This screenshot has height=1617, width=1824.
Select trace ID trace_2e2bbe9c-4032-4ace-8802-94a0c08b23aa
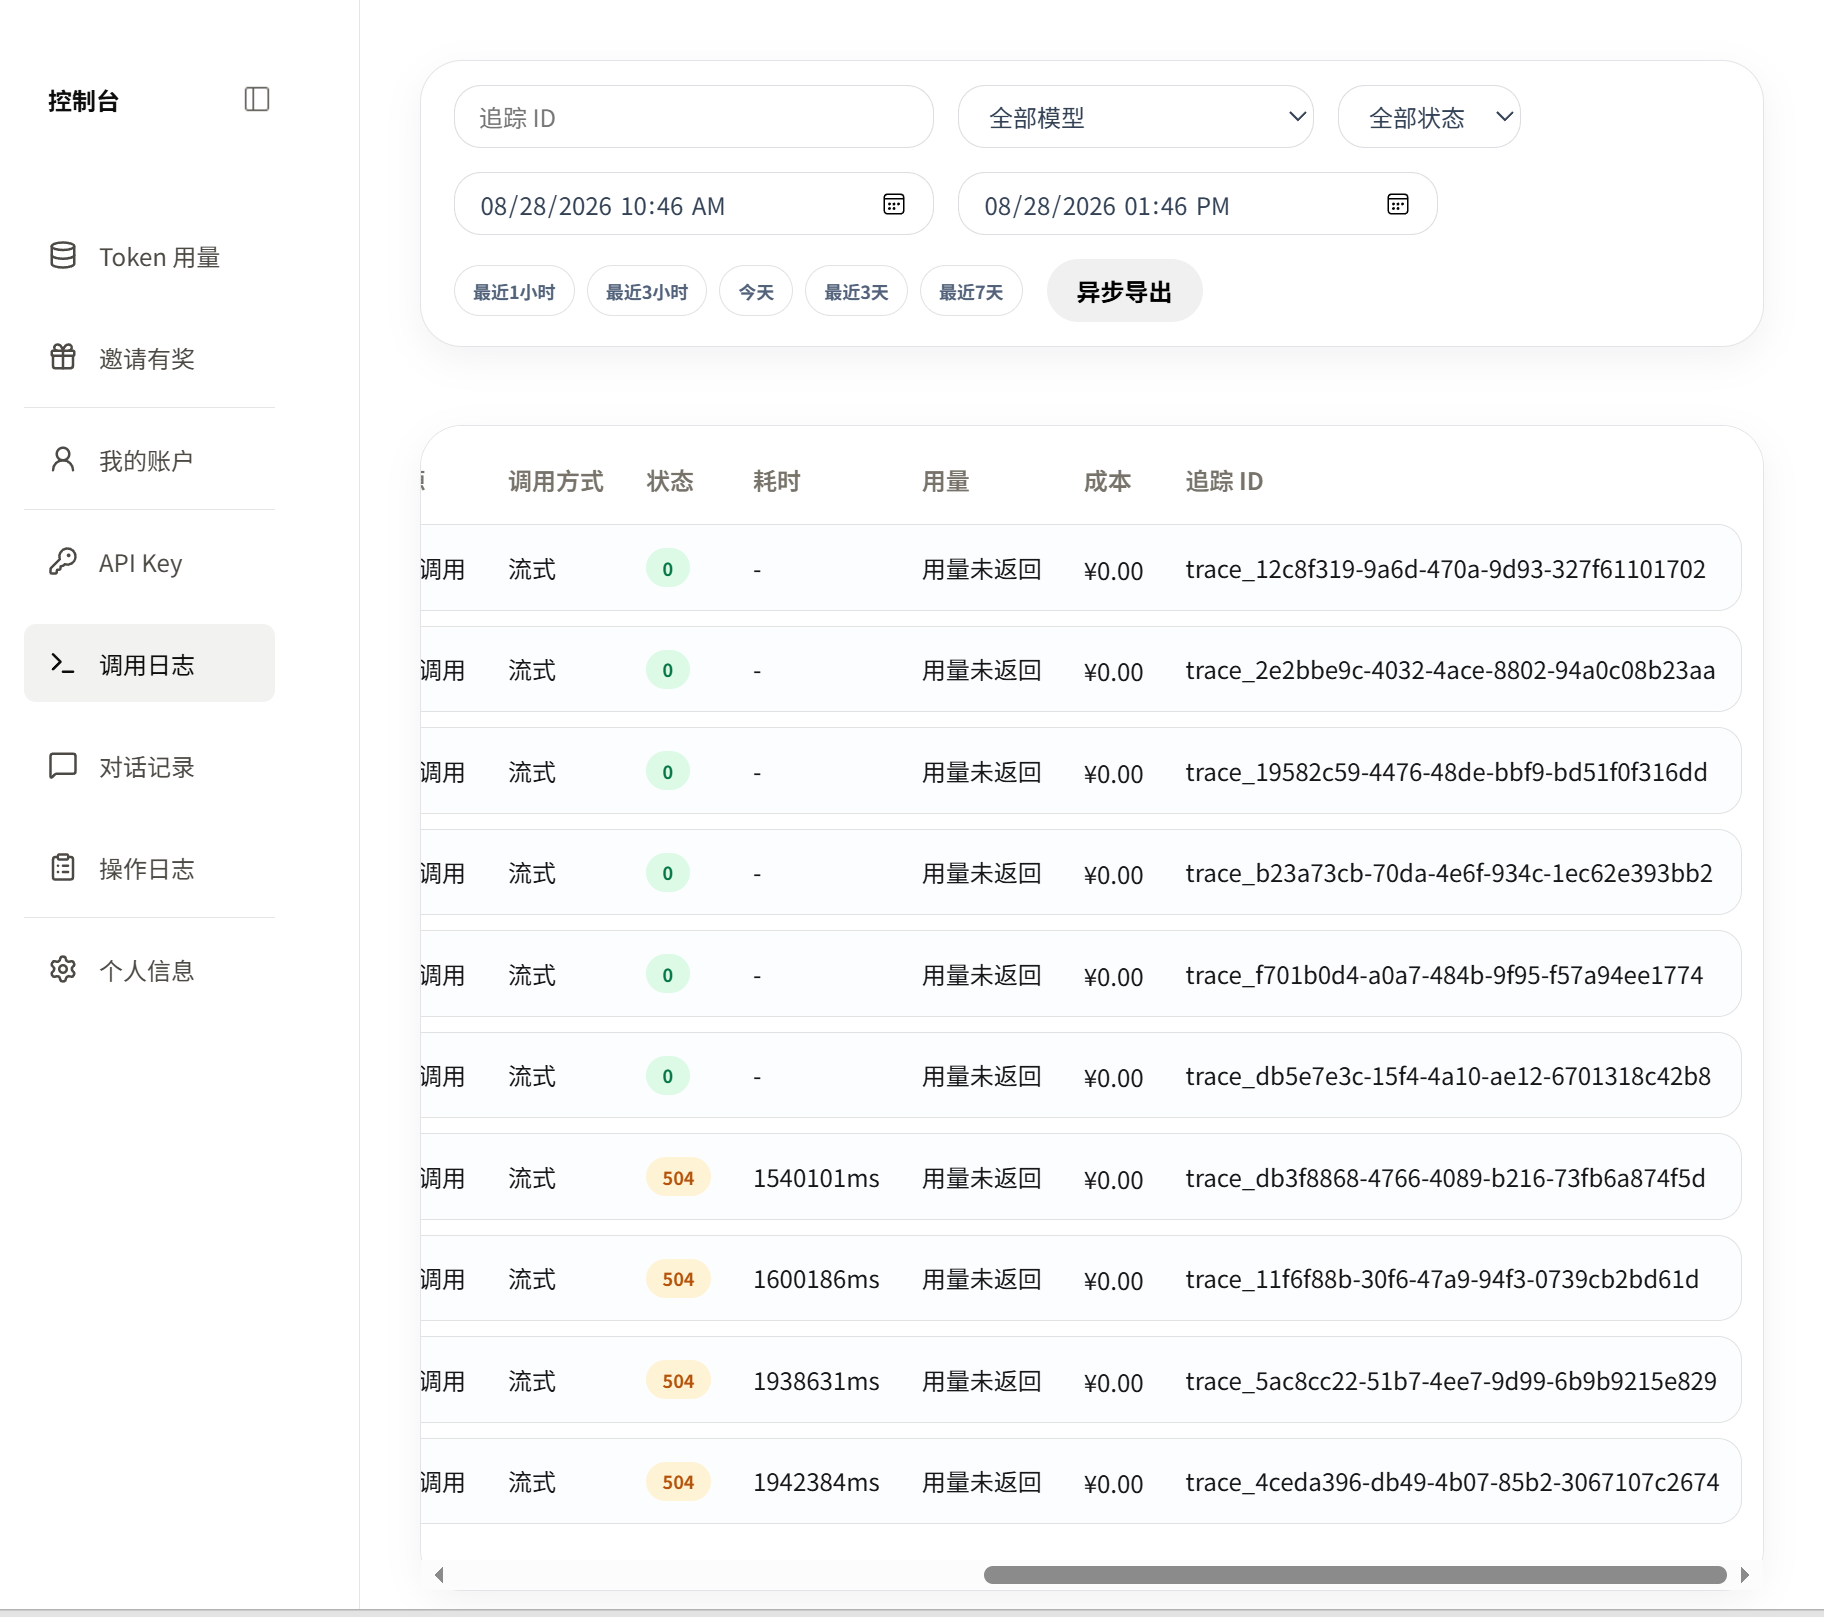[x=1451, y=670]
